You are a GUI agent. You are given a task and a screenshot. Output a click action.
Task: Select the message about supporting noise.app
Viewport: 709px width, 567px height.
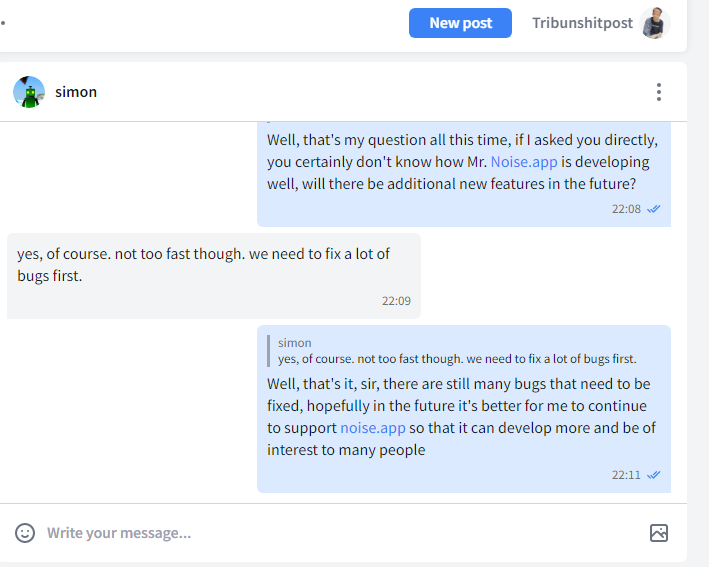(x=464, y=409)
